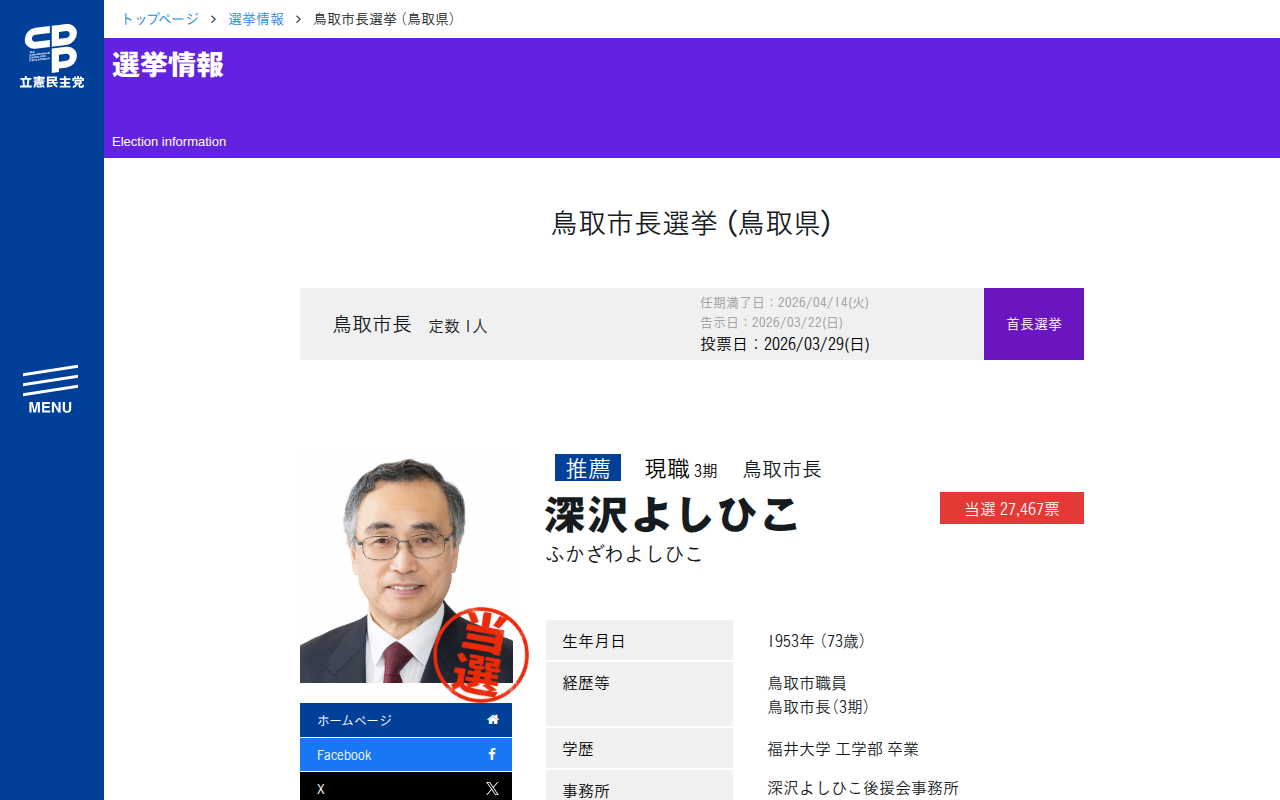This screenshot has height=800, width=1280.
Task: Click the 鳥取市長 heading in the gray bar
Action: [x=372, y=324]
